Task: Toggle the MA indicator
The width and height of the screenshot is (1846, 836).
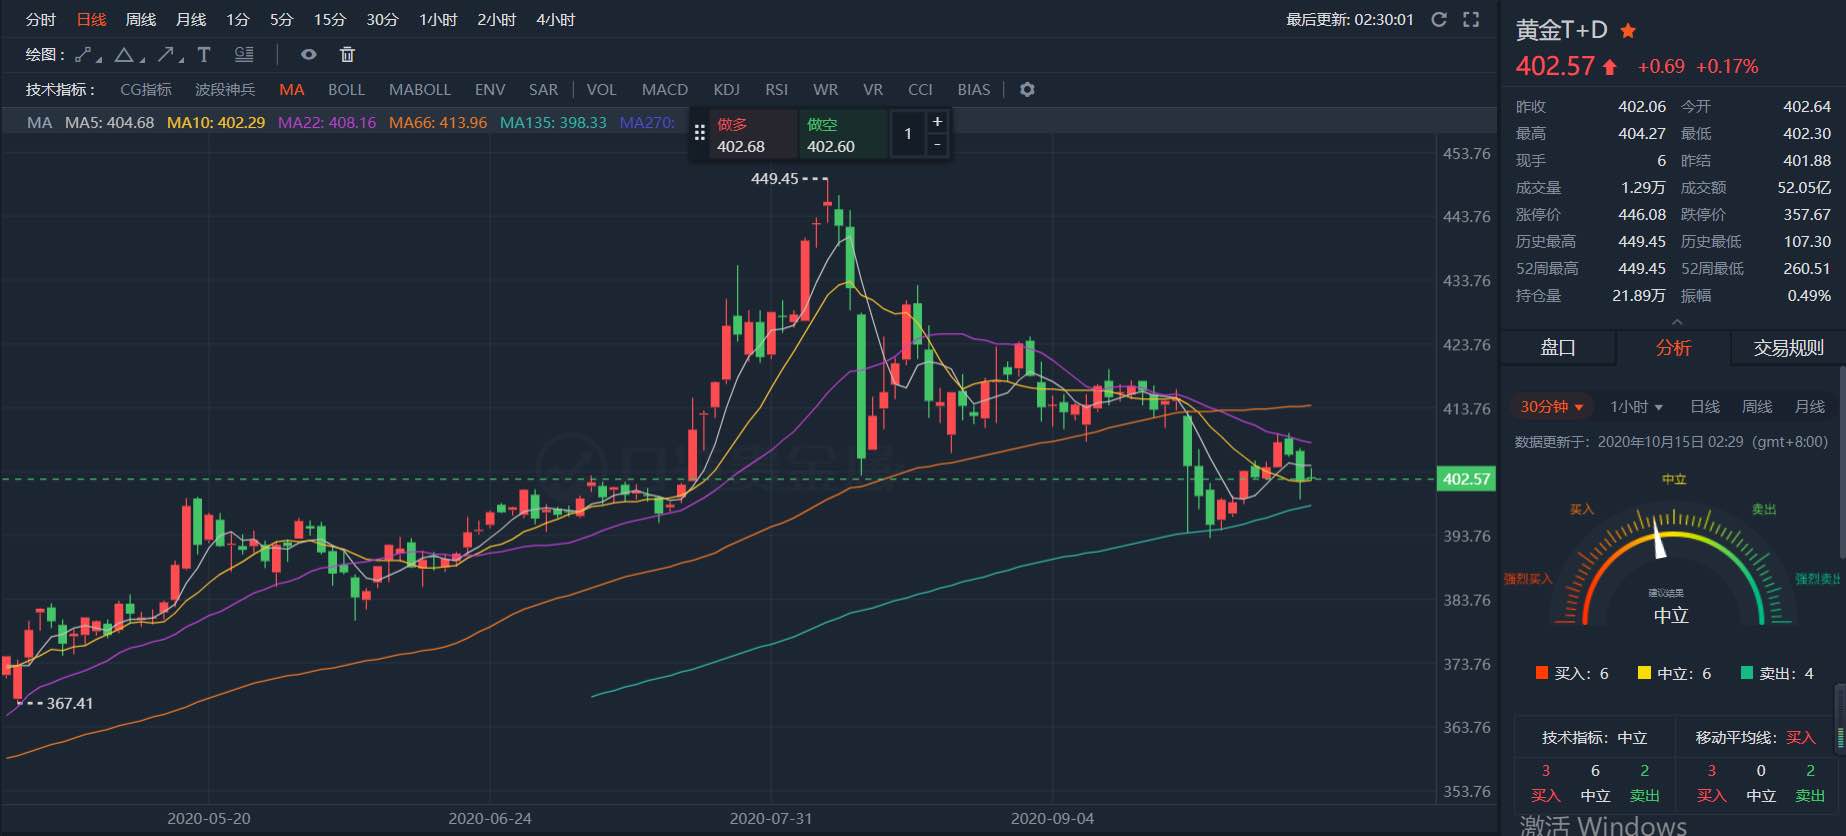Action: click(x=292, y=90)
